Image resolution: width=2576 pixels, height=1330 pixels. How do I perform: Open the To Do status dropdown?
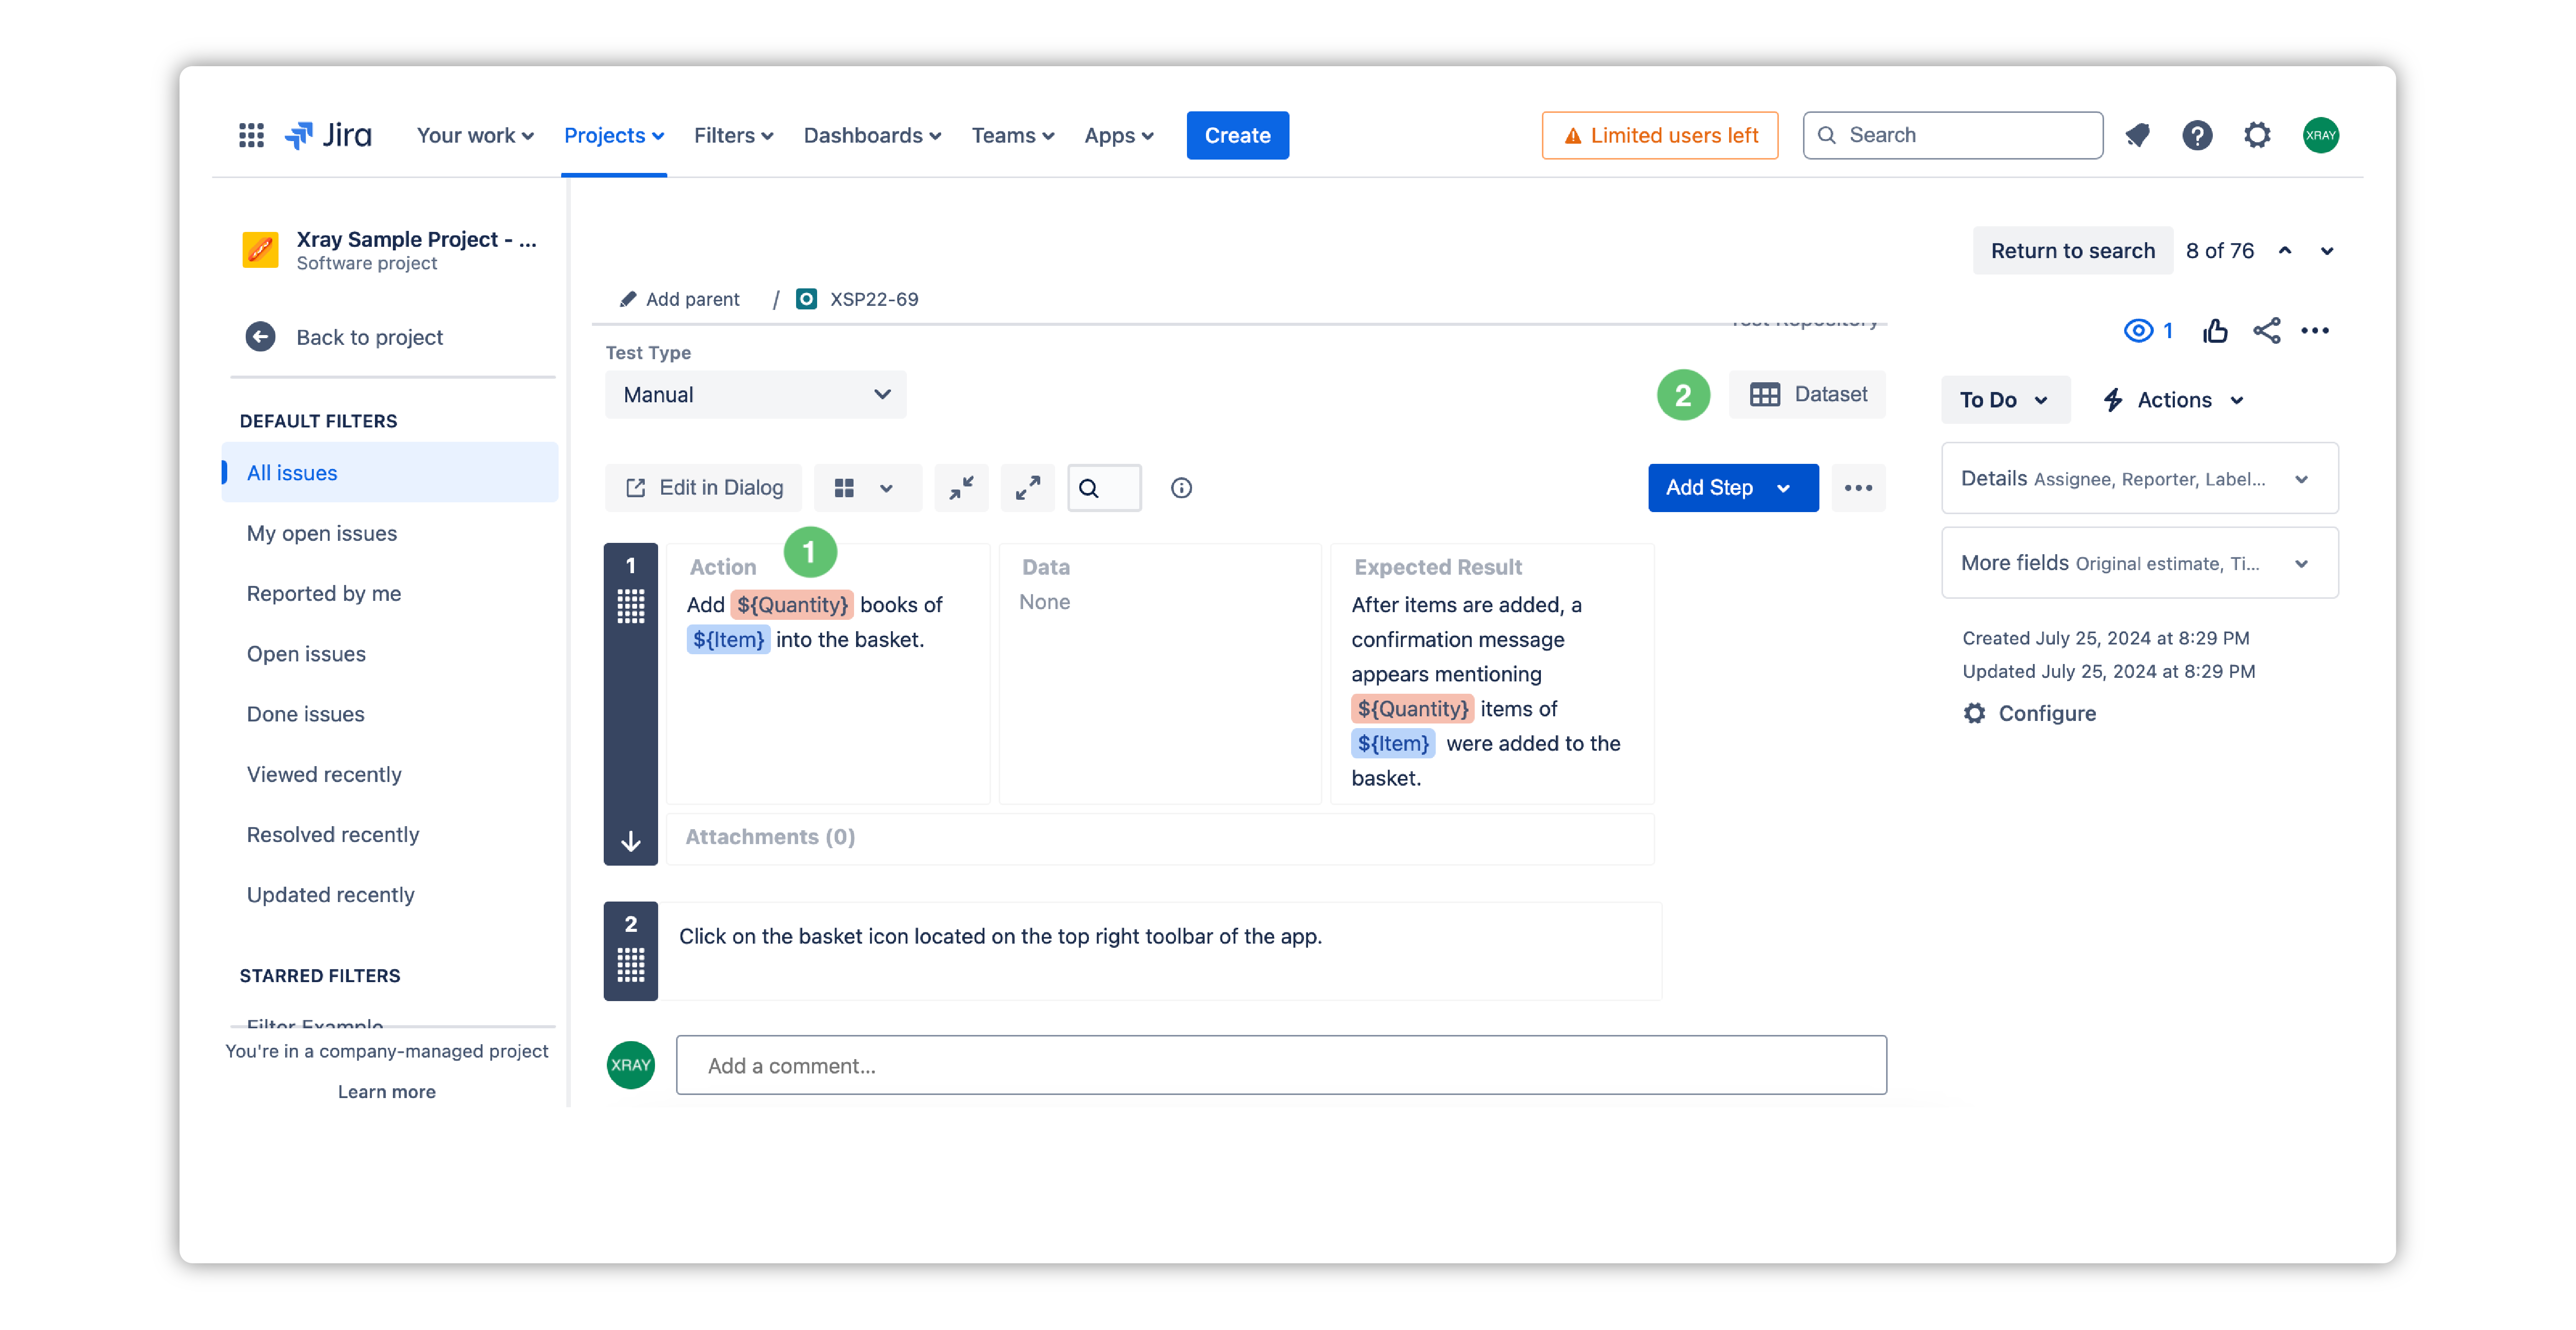pyautogui.click(x=2004, y=400)
